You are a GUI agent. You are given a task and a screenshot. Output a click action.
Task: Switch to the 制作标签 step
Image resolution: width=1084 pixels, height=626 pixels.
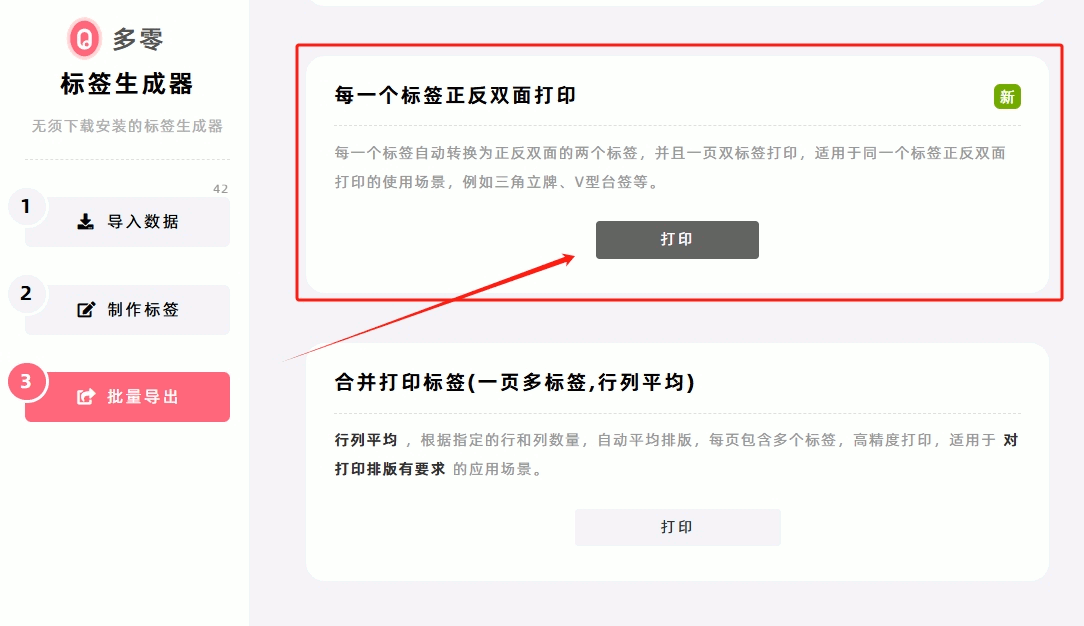click(127, 310)
